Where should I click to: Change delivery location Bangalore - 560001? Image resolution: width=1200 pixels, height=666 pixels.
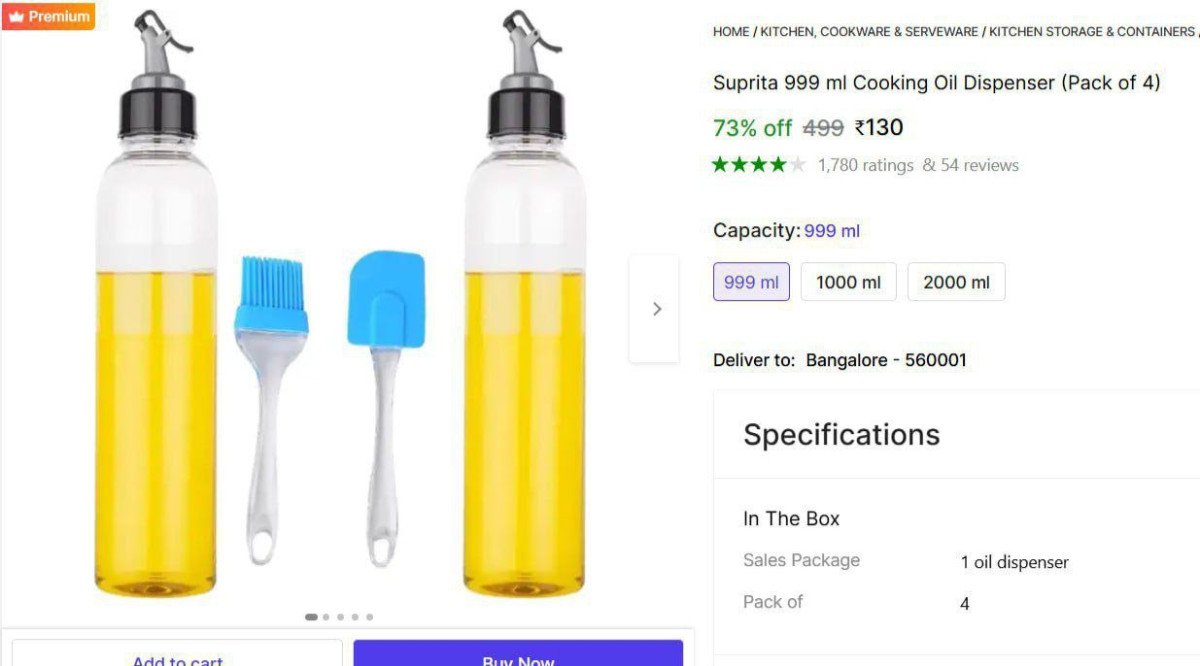886,360
